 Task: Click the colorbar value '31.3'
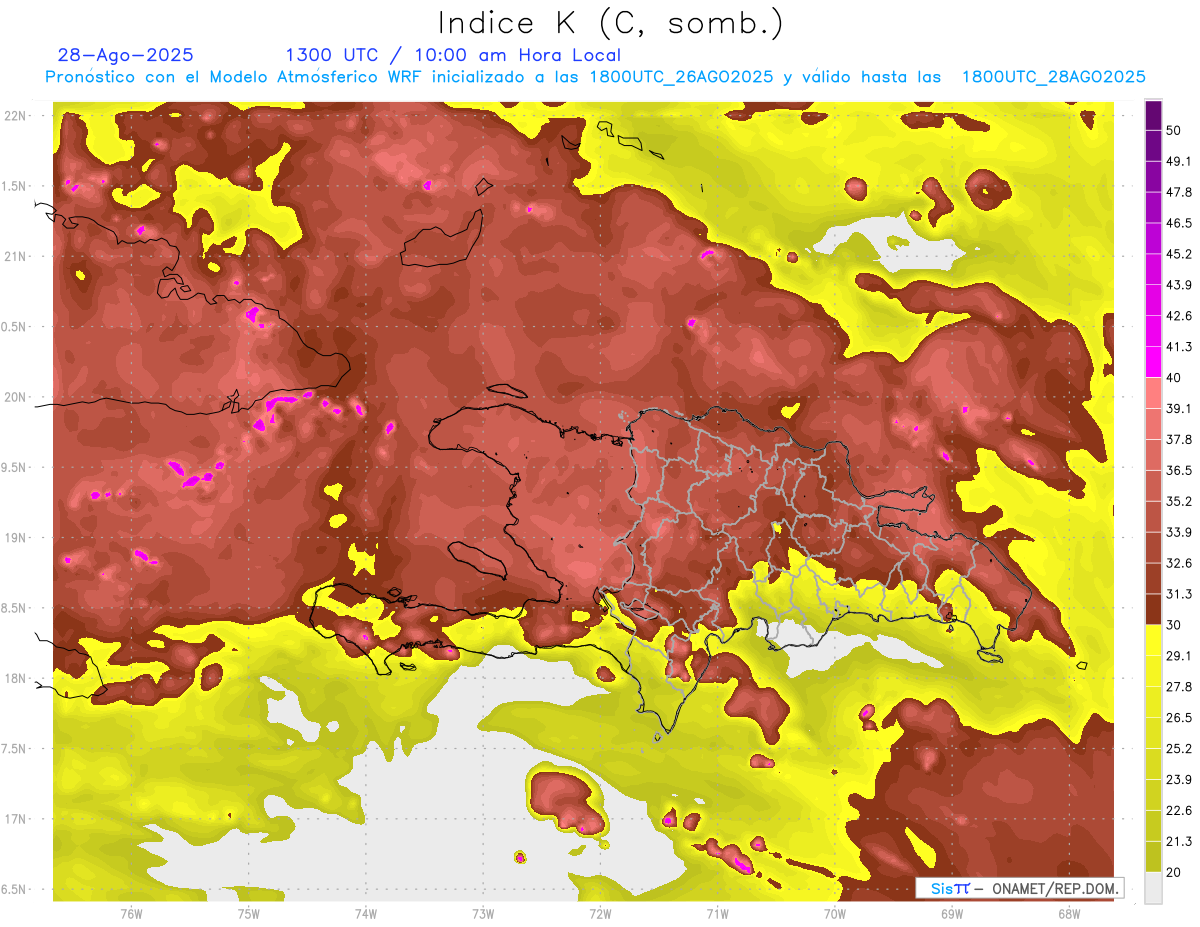pos(1179,594)
